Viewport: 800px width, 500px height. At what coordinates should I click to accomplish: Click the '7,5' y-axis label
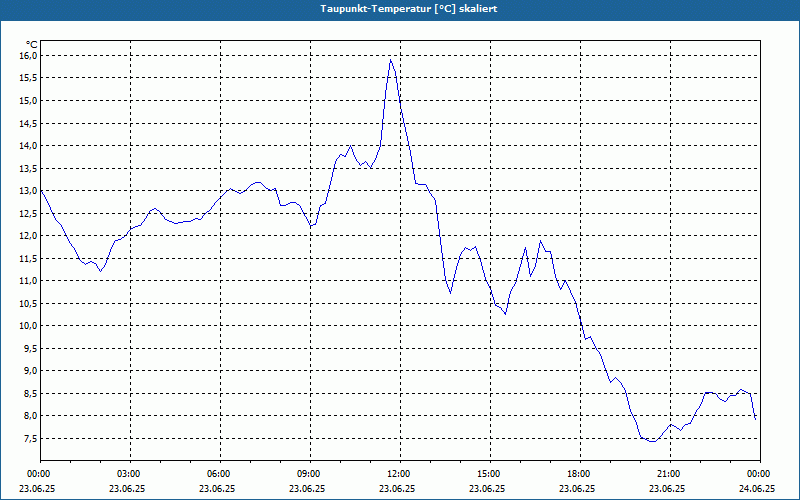(x=30, y=438)
